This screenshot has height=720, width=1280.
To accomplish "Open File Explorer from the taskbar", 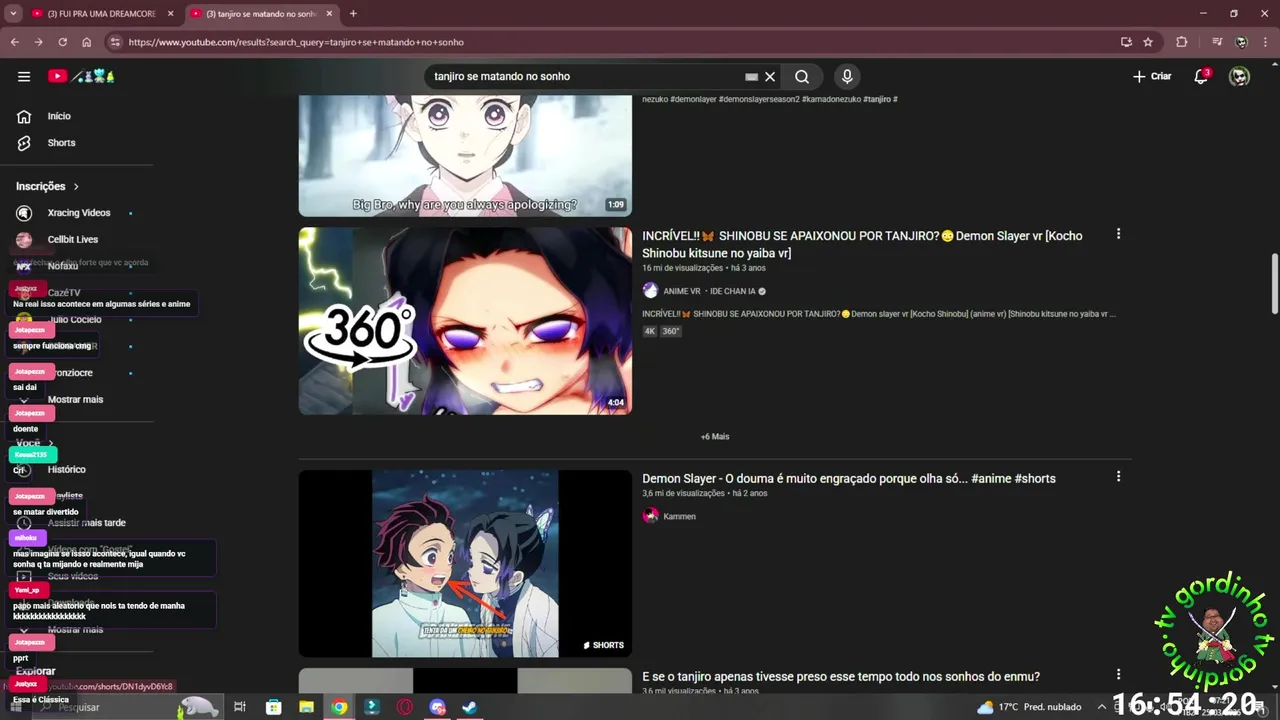I will pyautogui.click(x=306, y=707).
